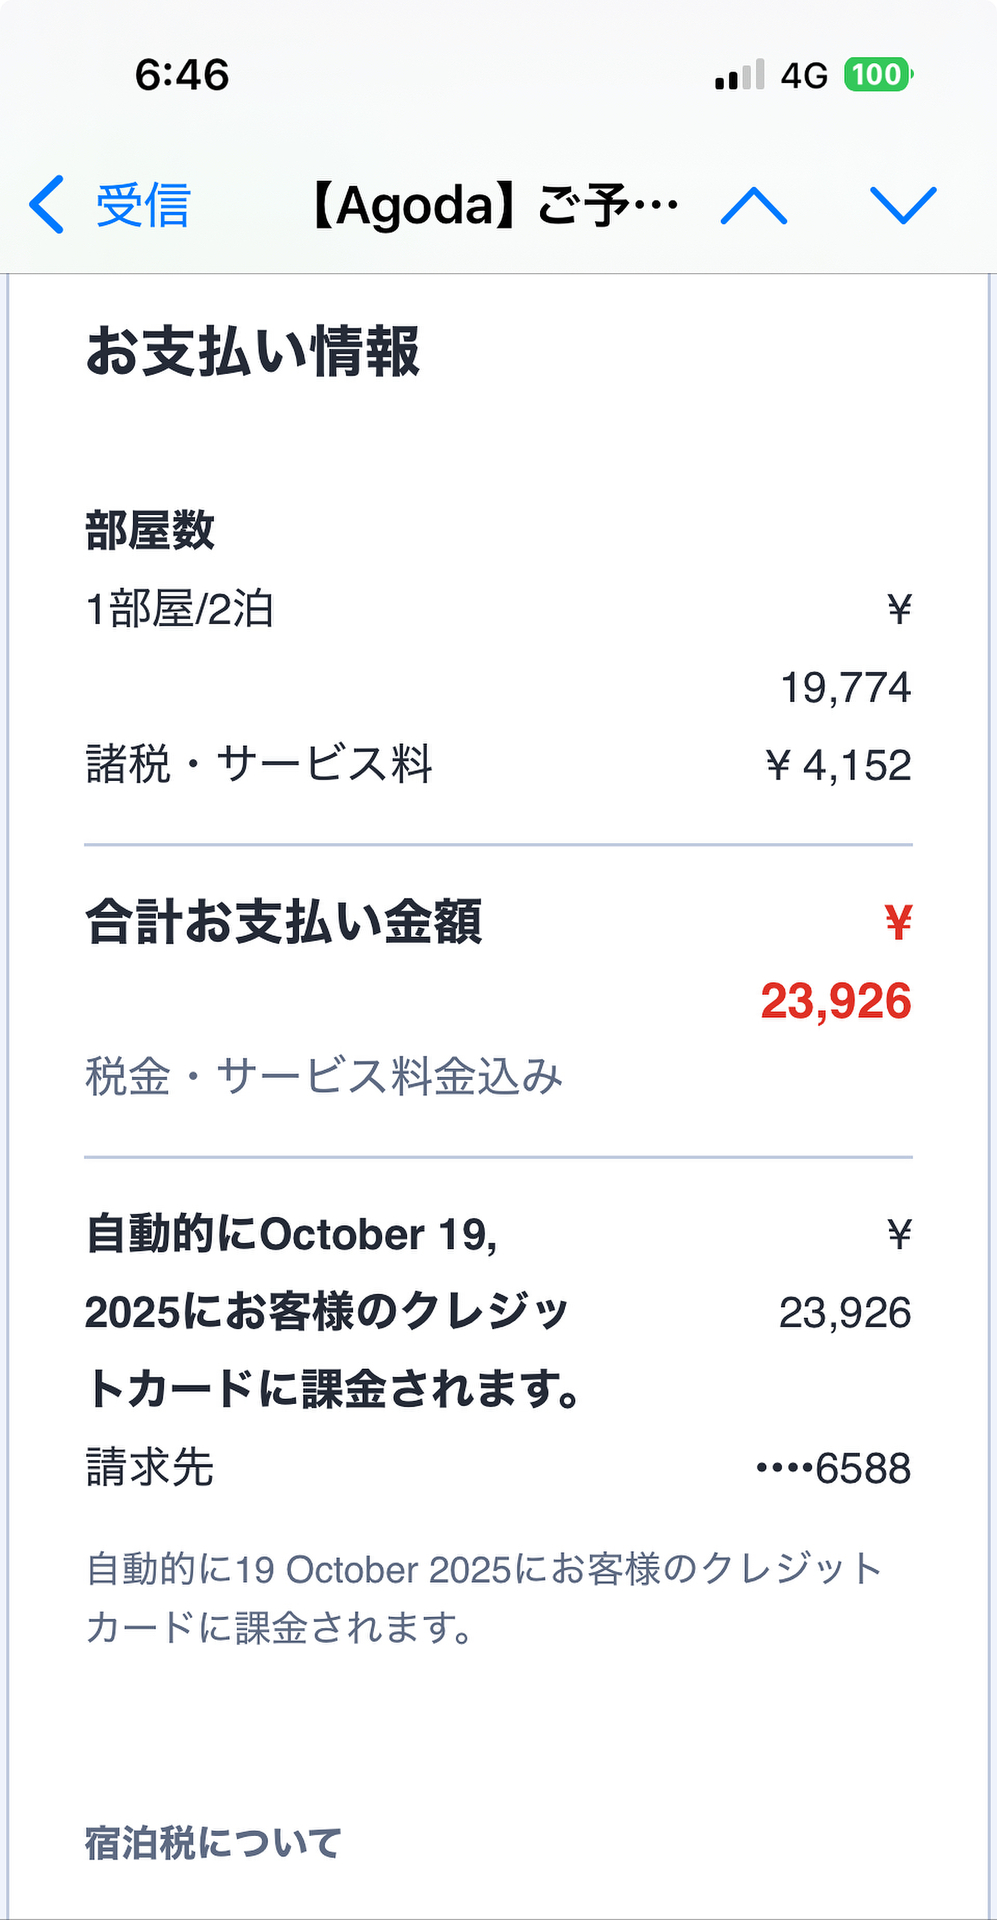
Task: Tap the cellular signal bars icon
Action: (740, 75)
